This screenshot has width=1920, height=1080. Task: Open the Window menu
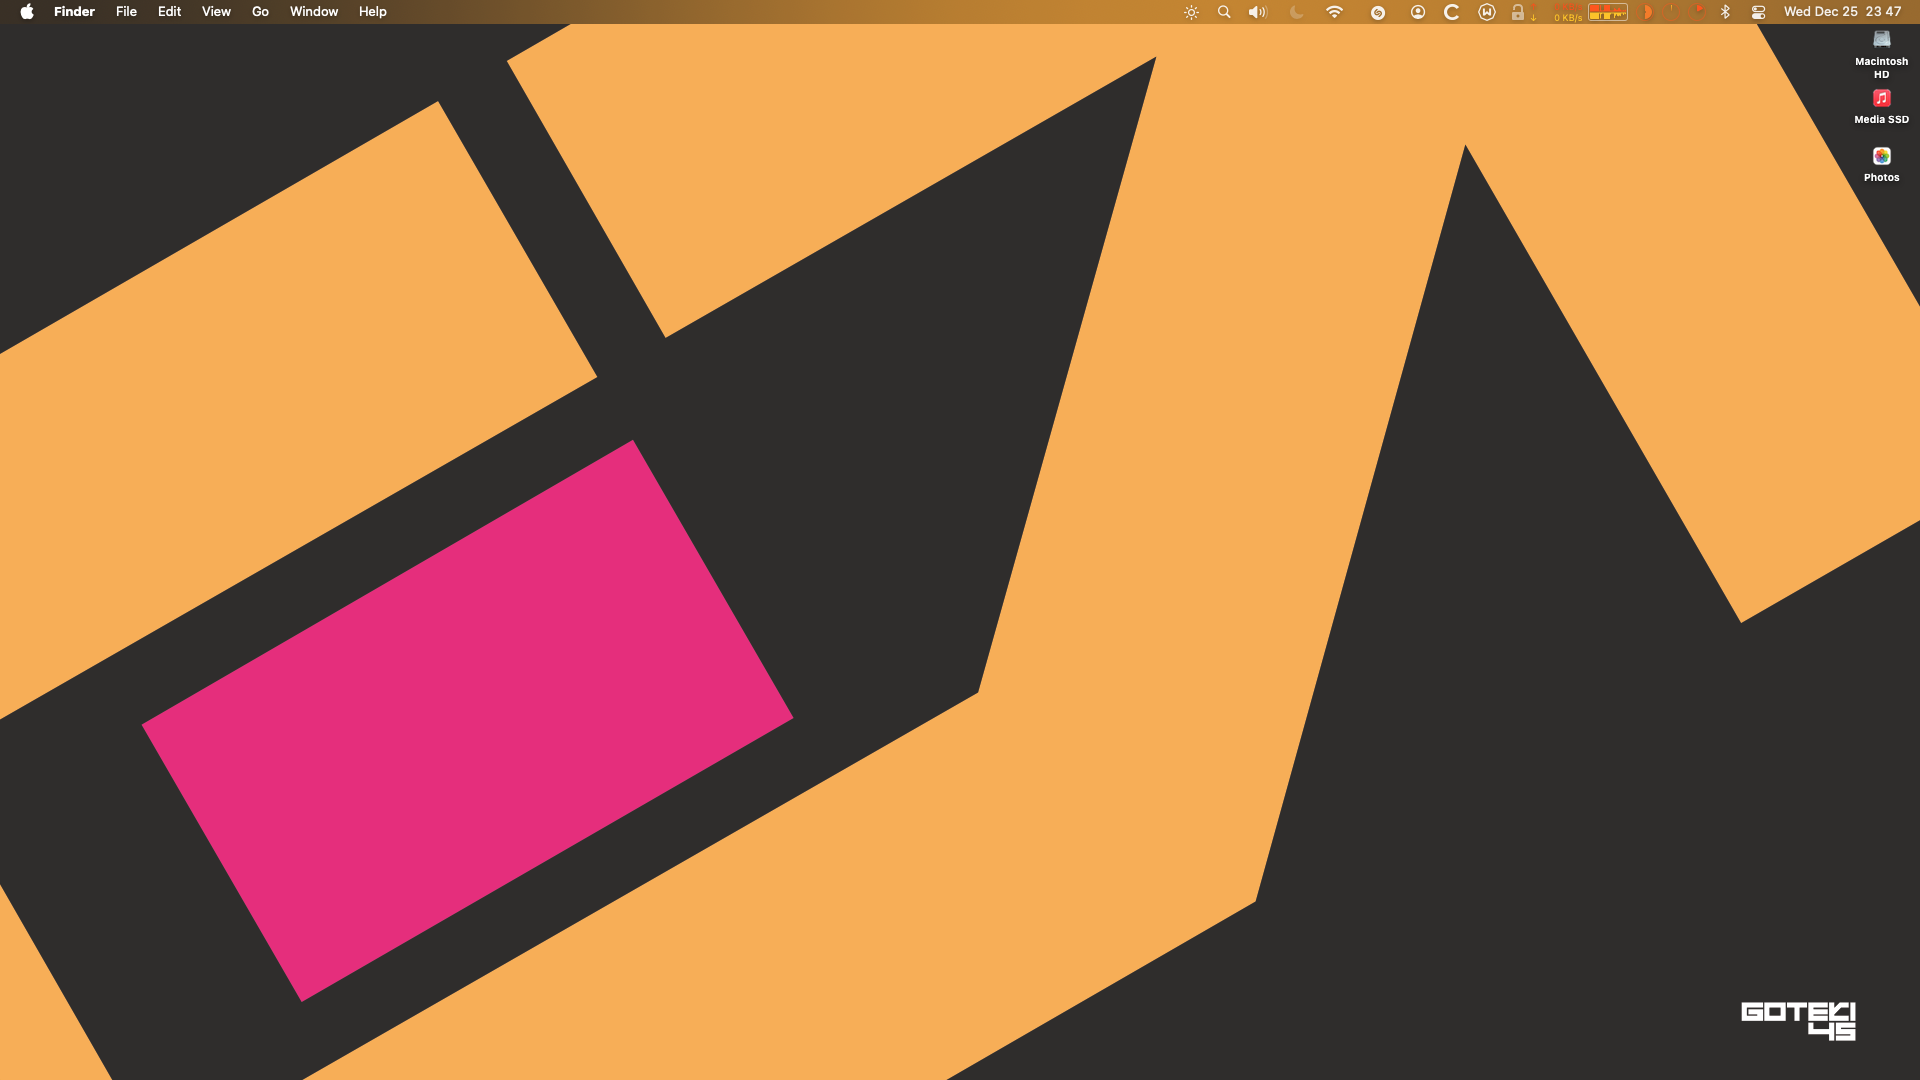tap(314, 12)
